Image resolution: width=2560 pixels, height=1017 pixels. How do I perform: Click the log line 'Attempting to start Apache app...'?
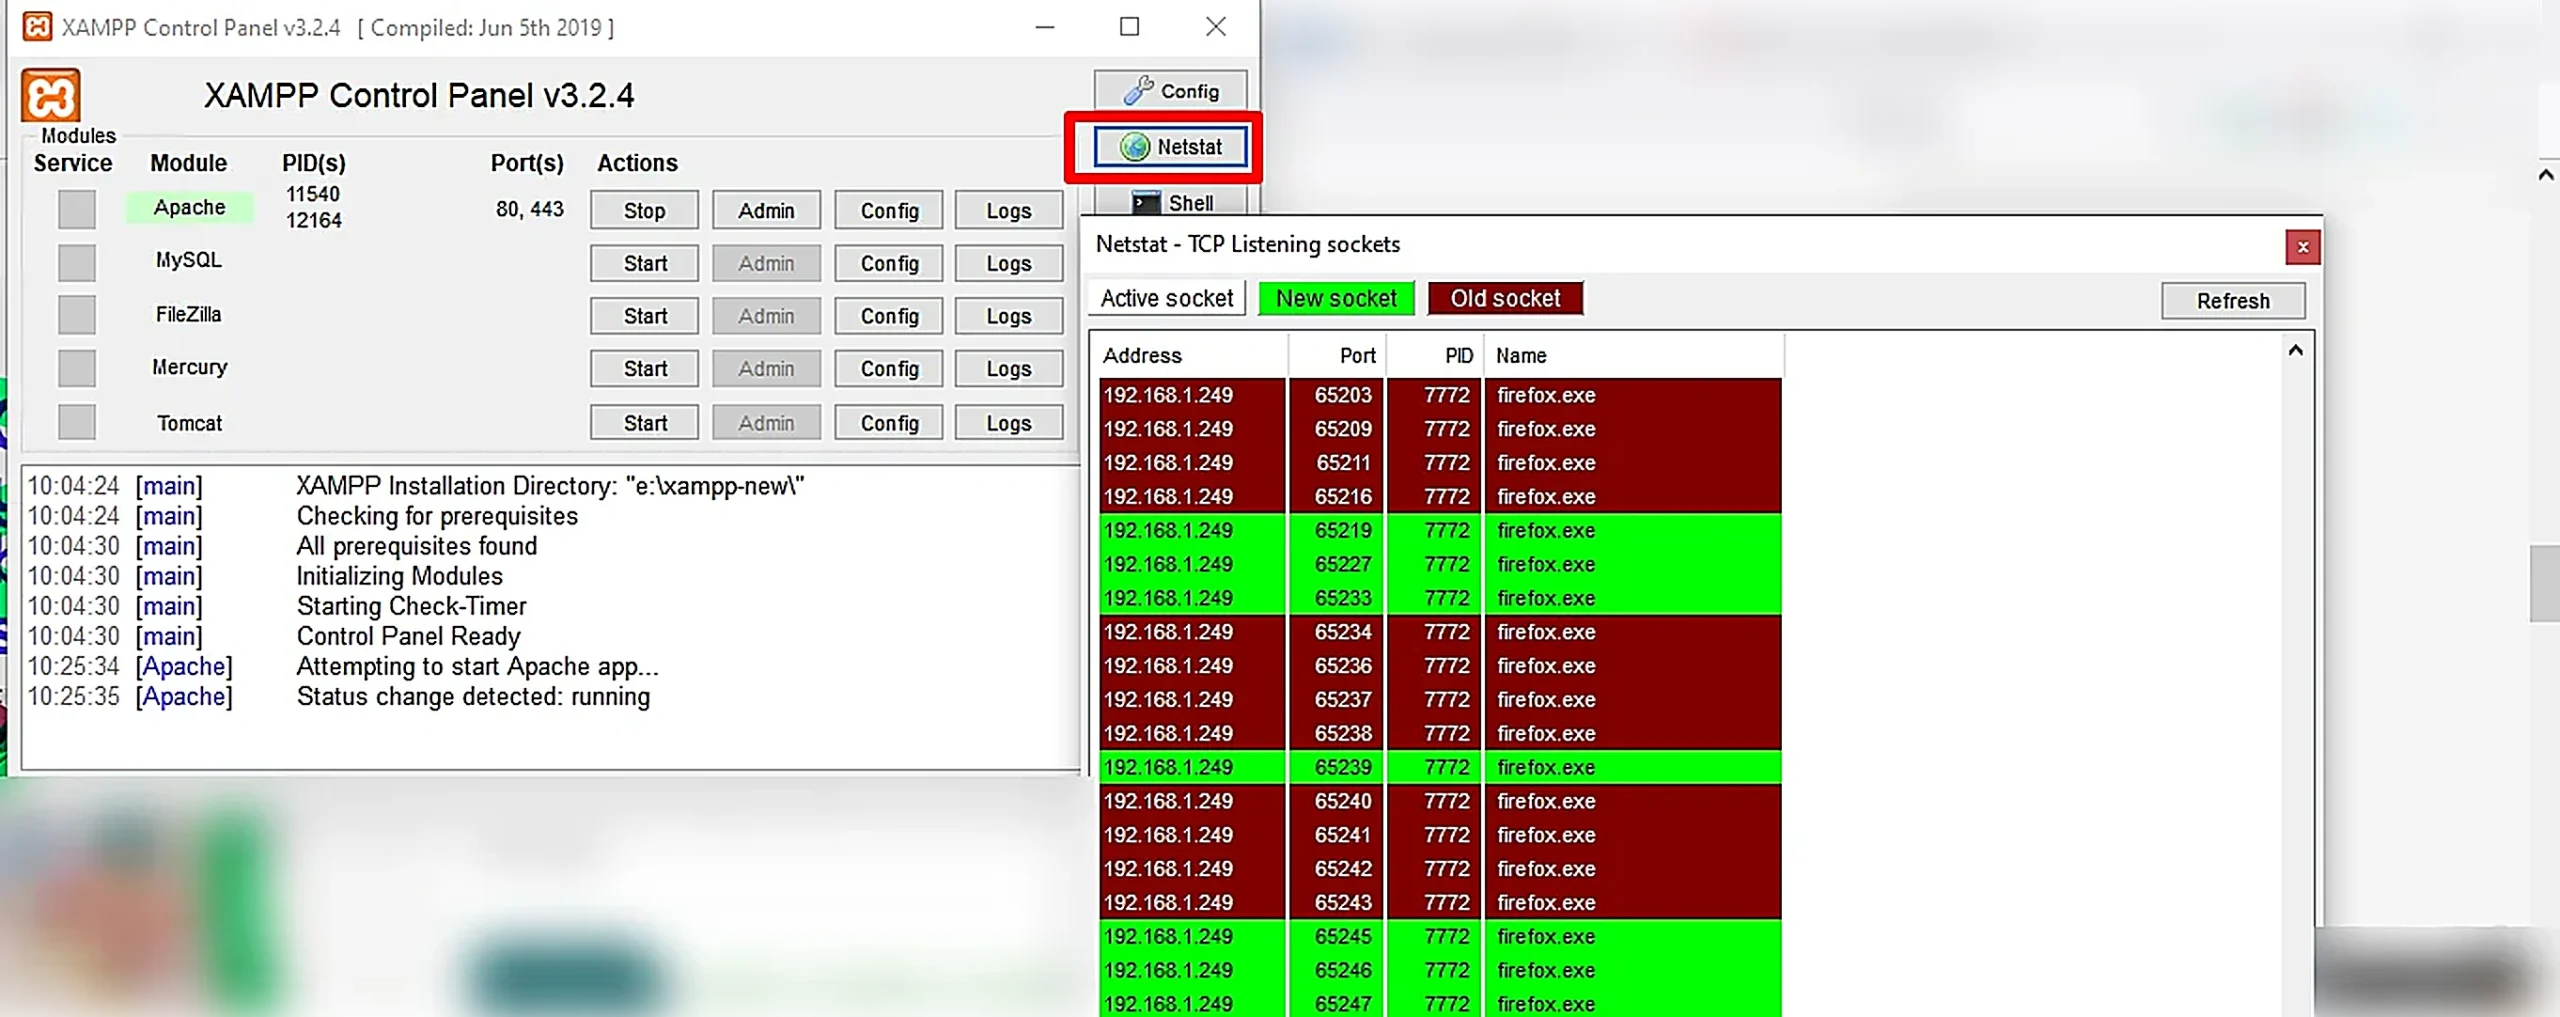478,667
